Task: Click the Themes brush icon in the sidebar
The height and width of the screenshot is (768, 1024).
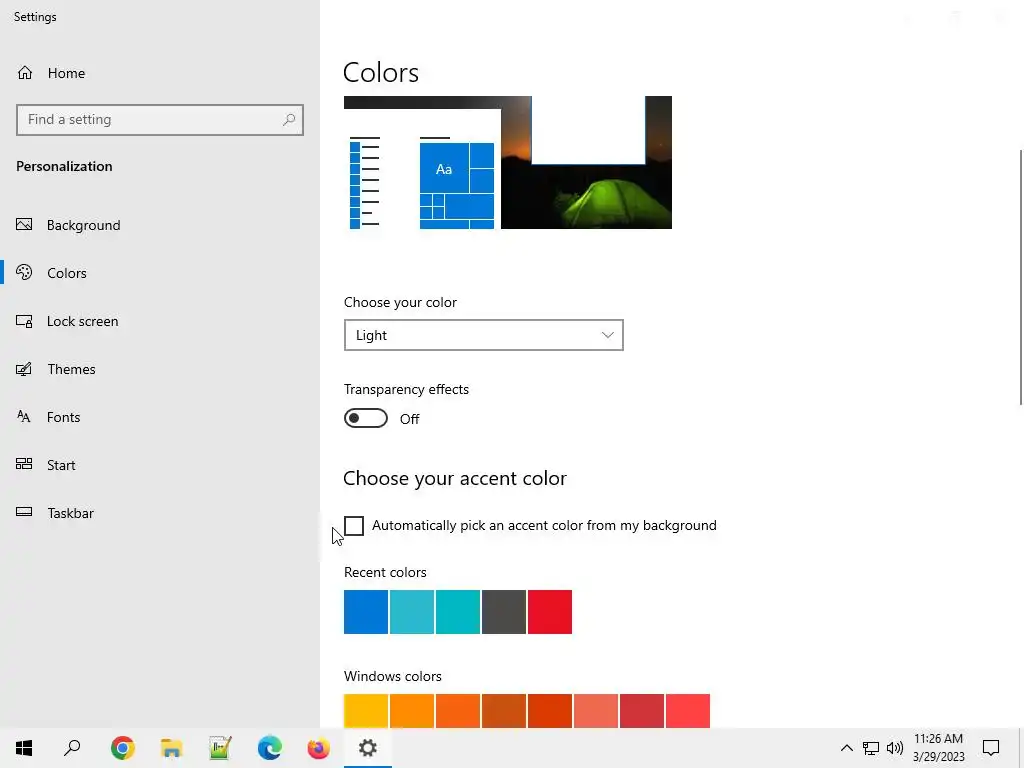Action: point(24,369)
